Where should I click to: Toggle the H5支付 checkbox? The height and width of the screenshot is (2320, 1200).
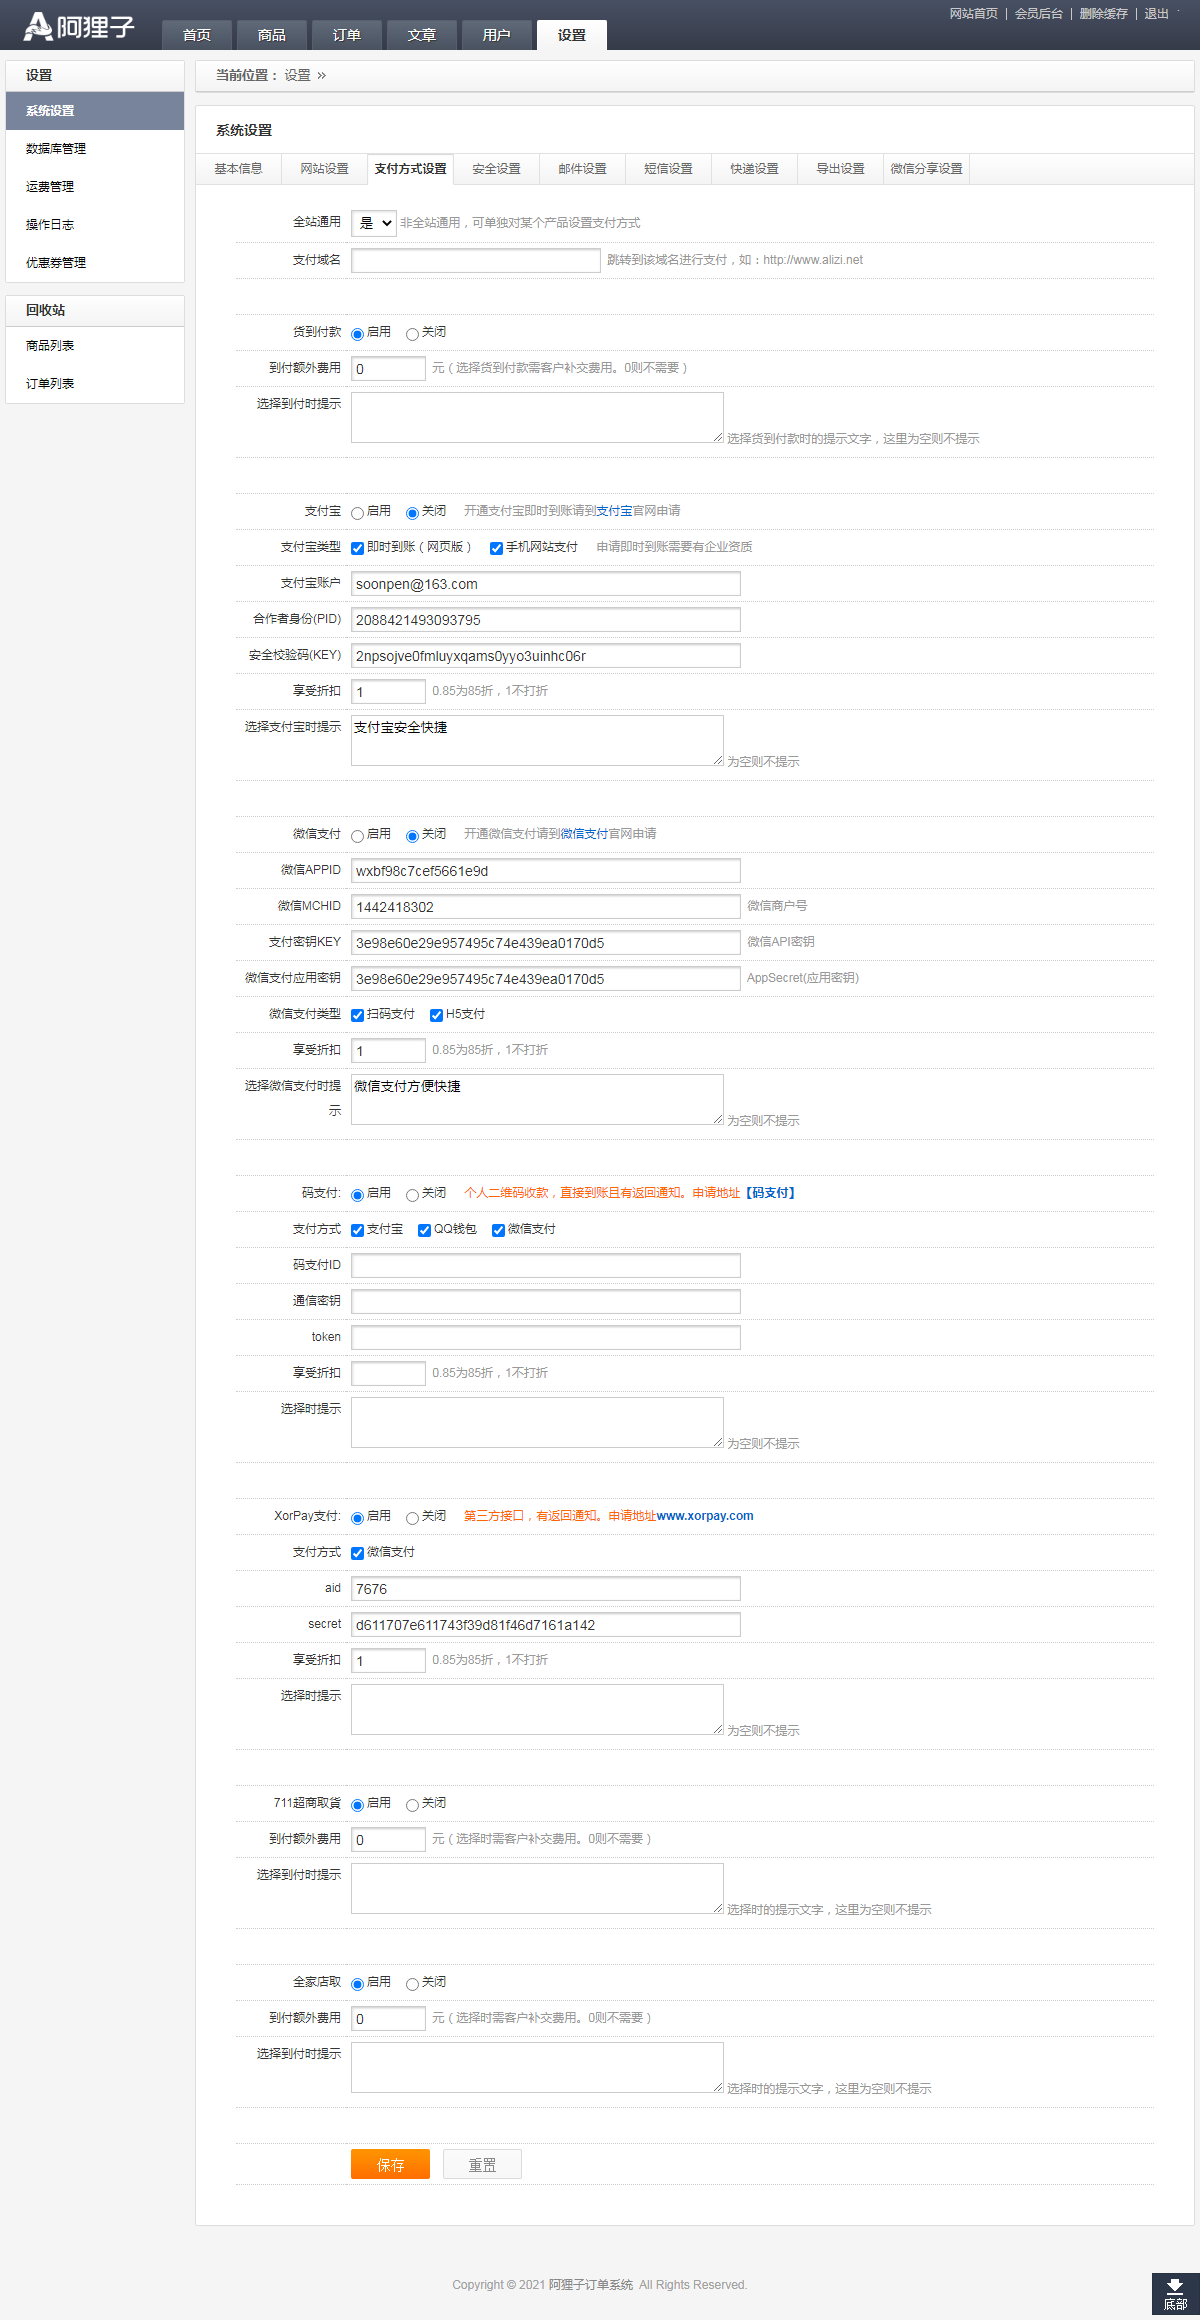[436, 1015]
